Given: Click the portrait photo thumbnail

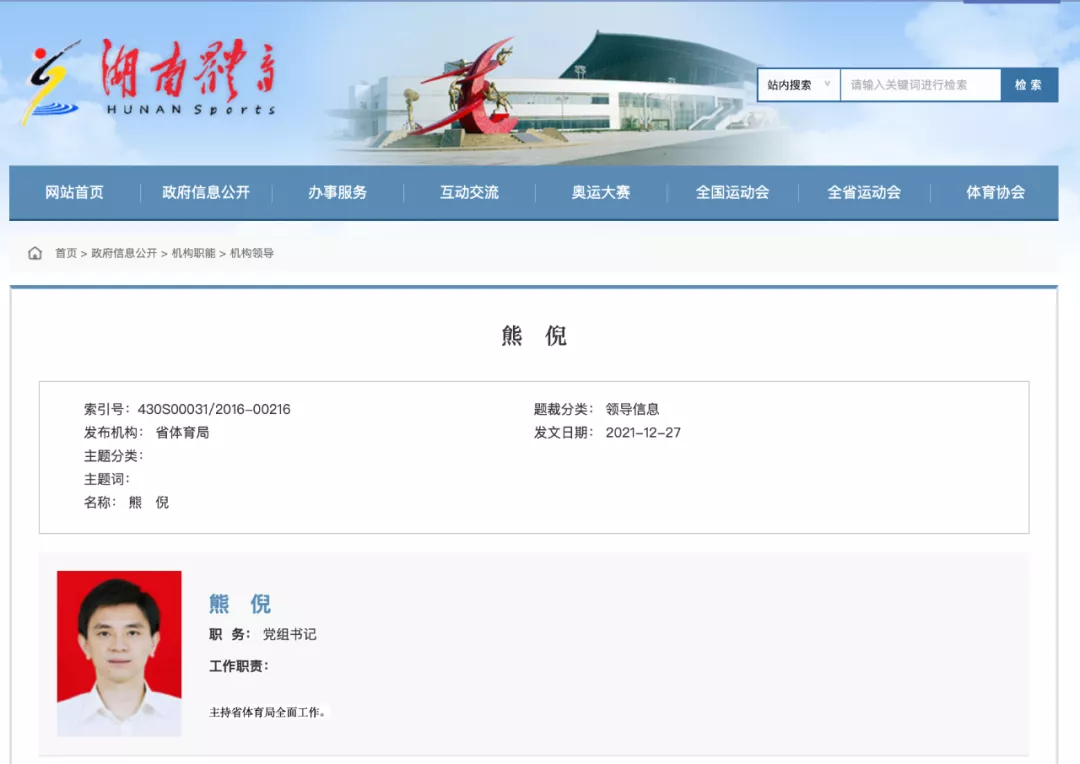Looking at the screenshot, I should [x=119, y=653].
